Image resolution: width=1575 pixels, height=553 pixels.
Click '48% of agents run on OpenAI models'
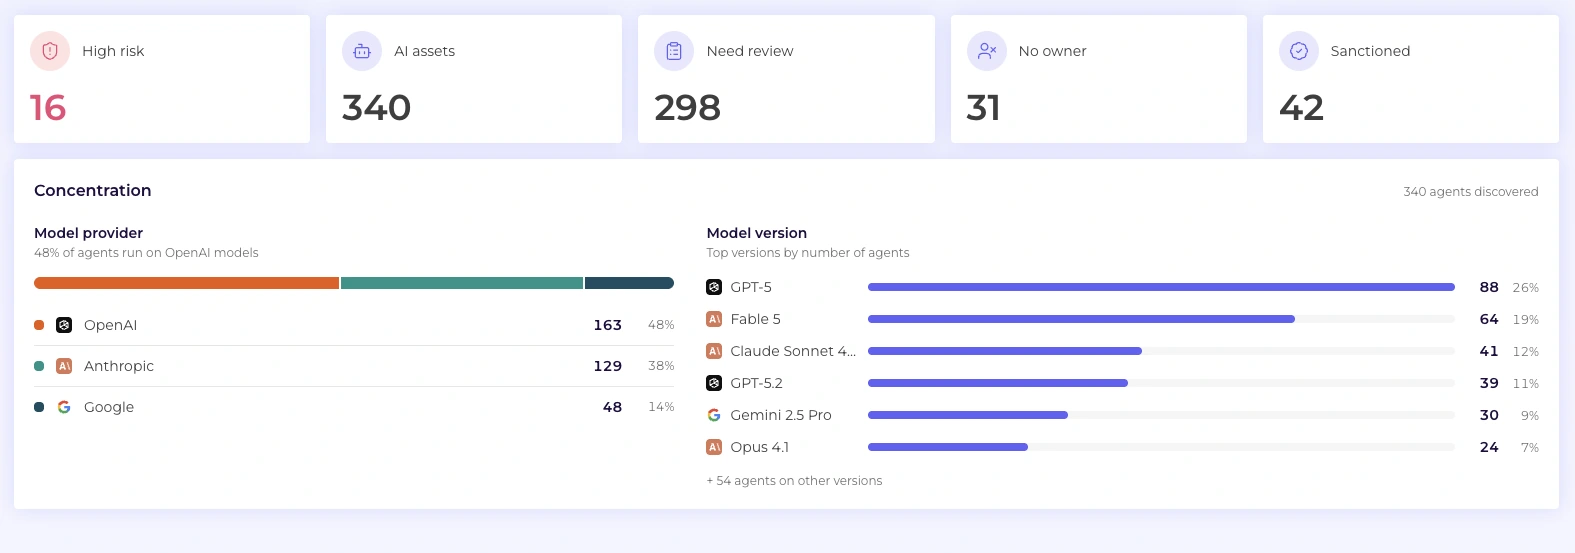pos(146,253)
